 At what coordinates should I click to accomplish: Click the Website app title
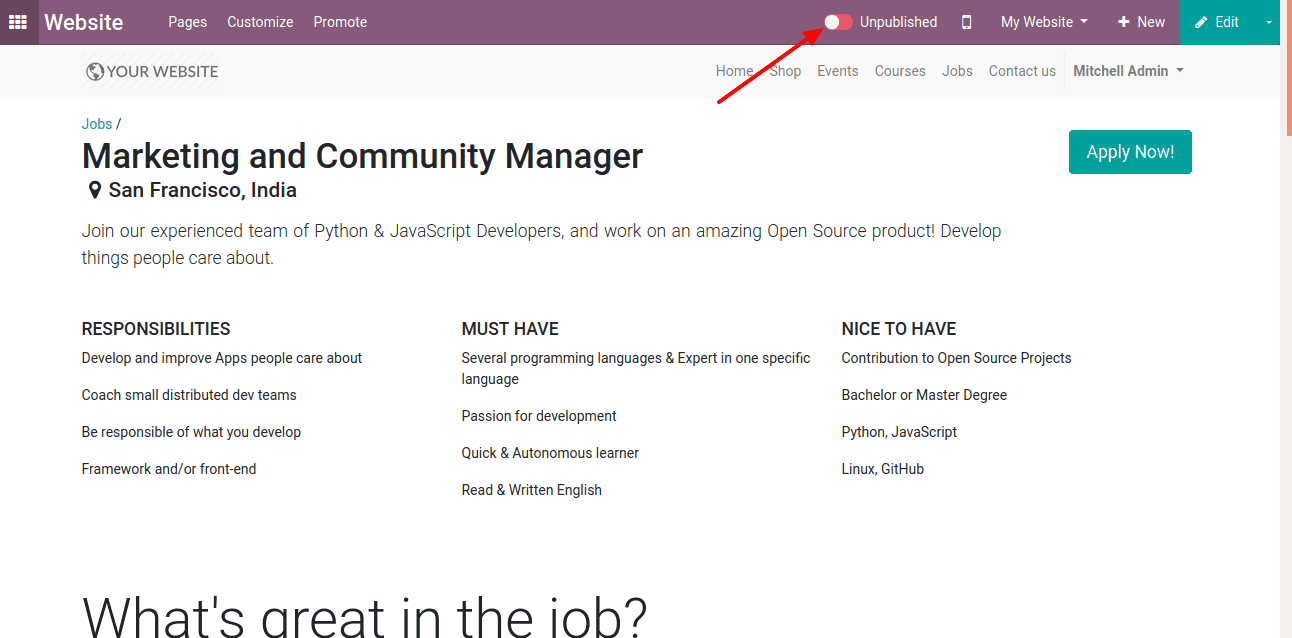click(84, 22)
